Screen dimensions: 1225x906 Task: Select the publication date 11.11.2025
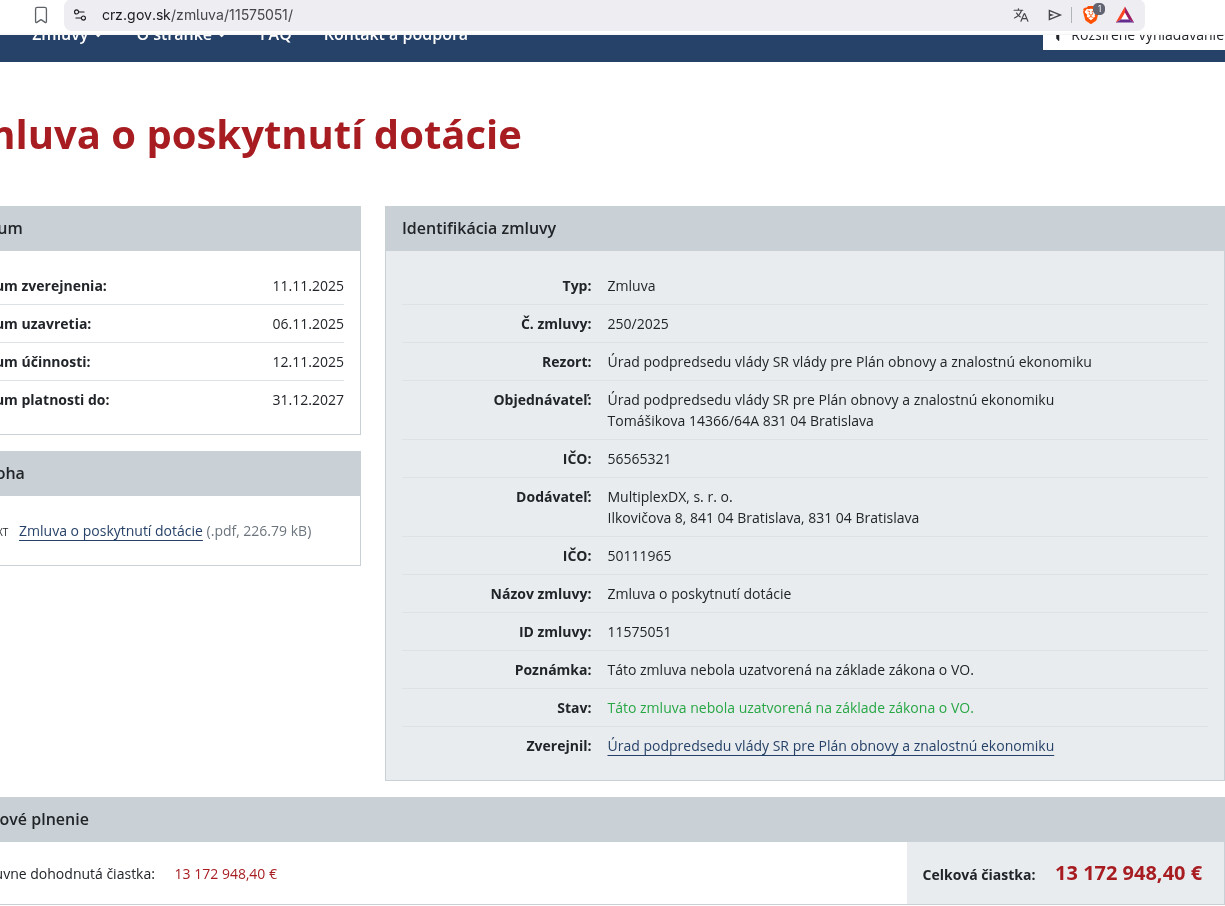point(308,286)
